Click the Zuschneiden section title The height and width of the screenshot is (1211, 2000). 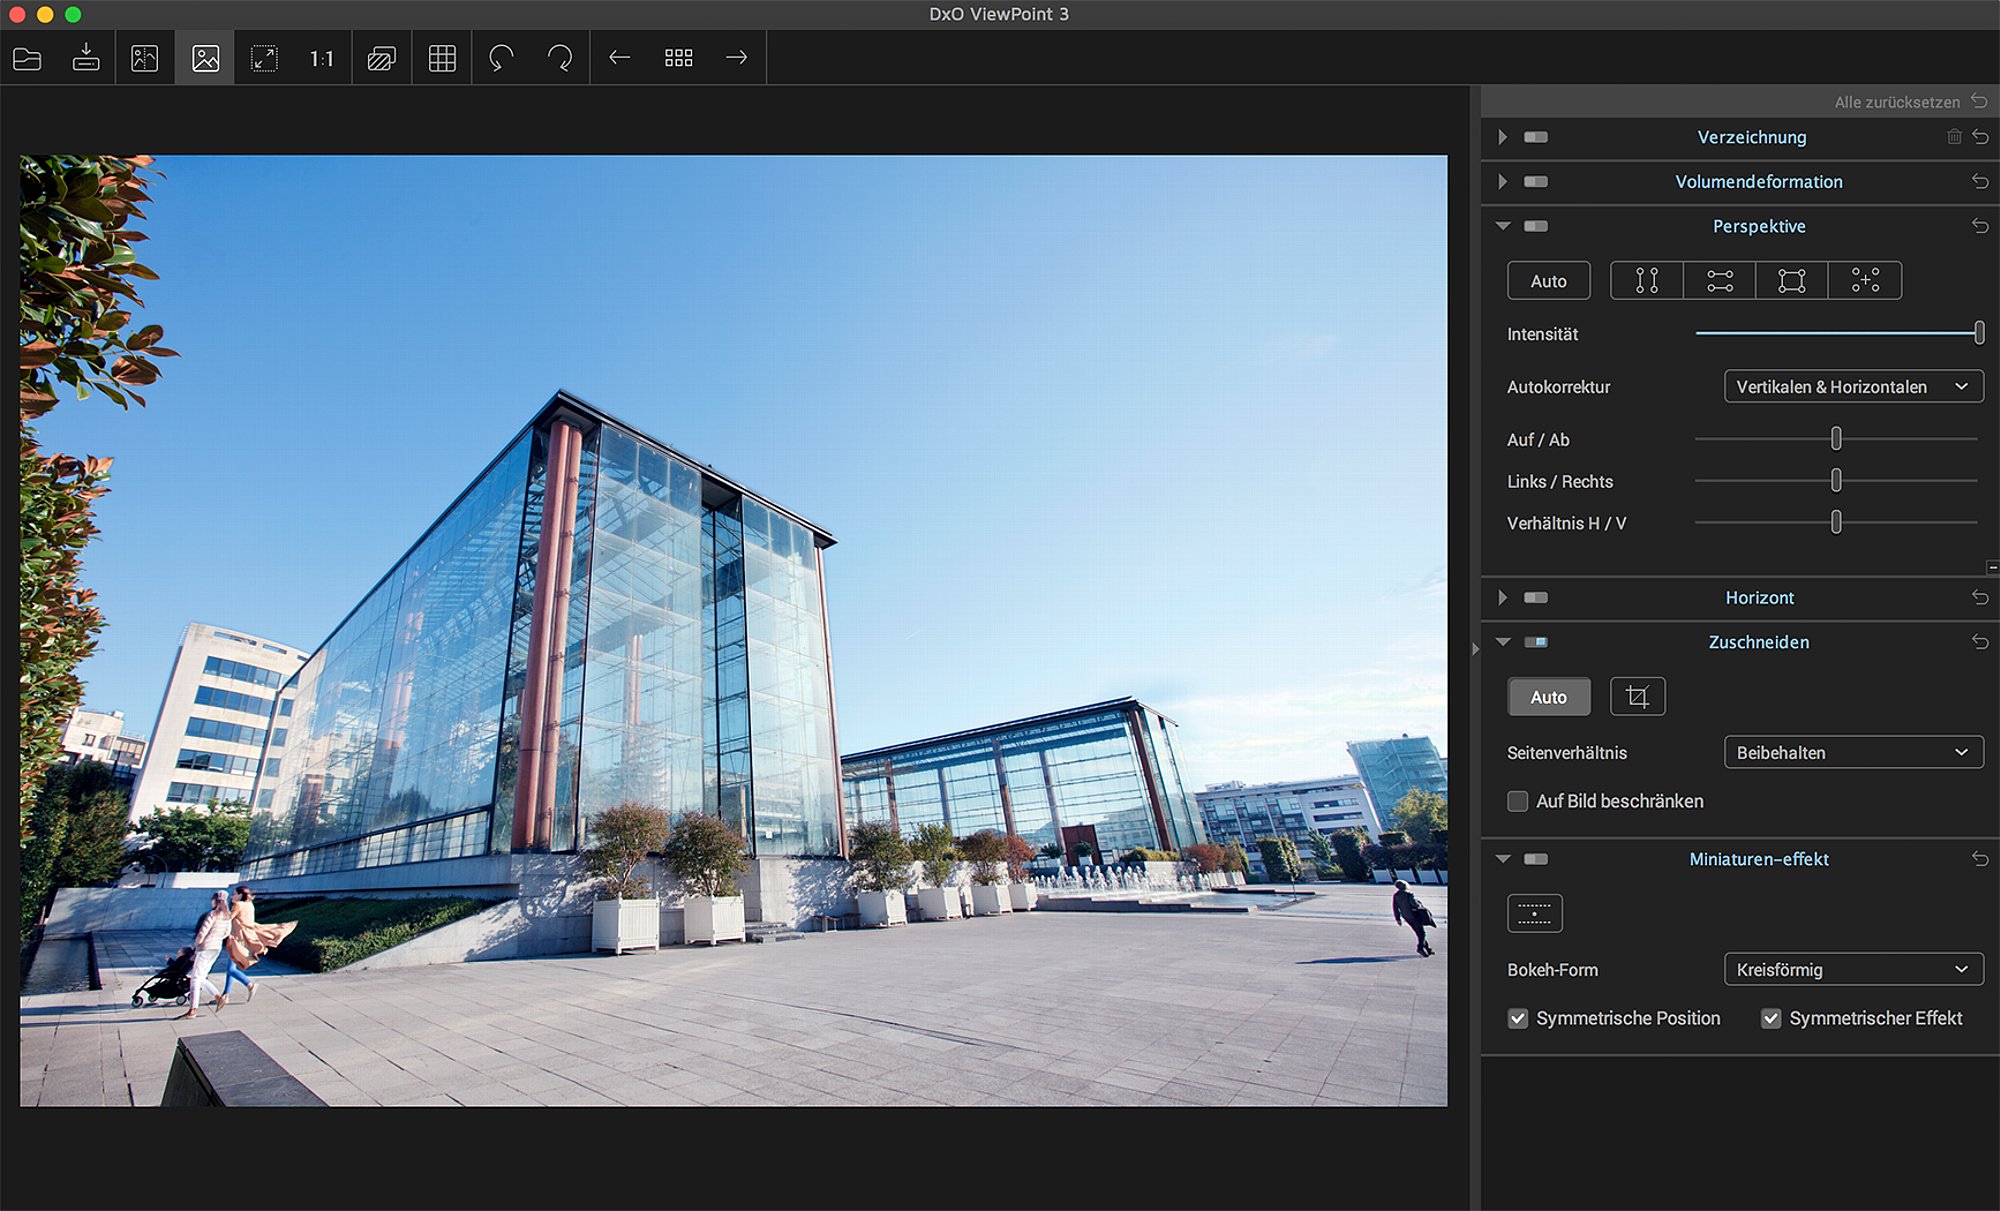[1759, 642]
